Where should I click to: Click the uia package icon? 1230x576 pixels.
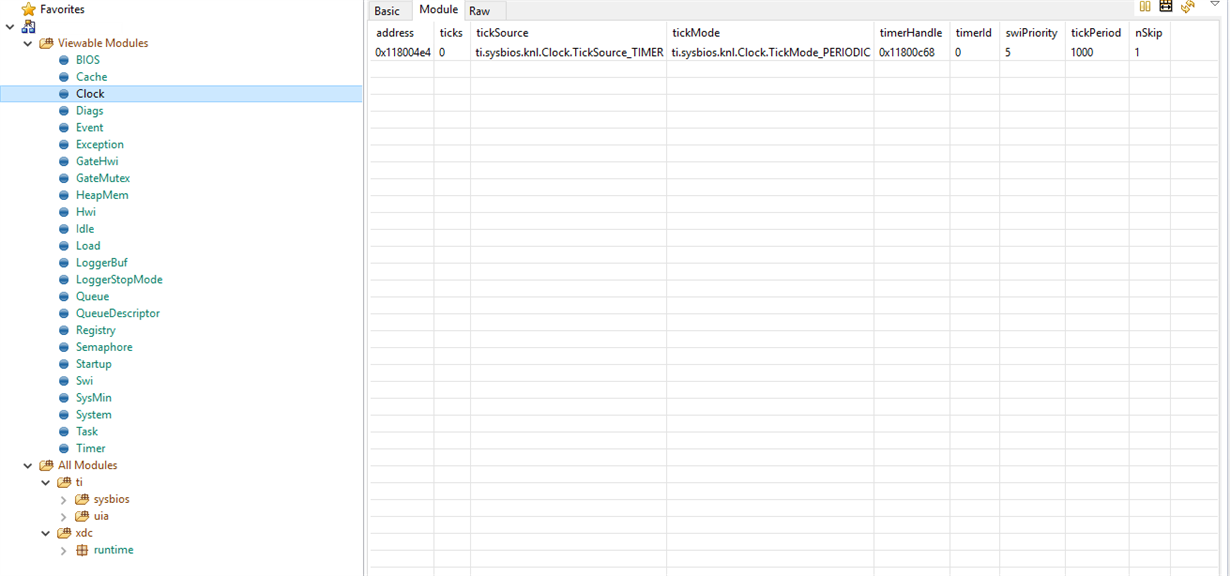[82, 516]
